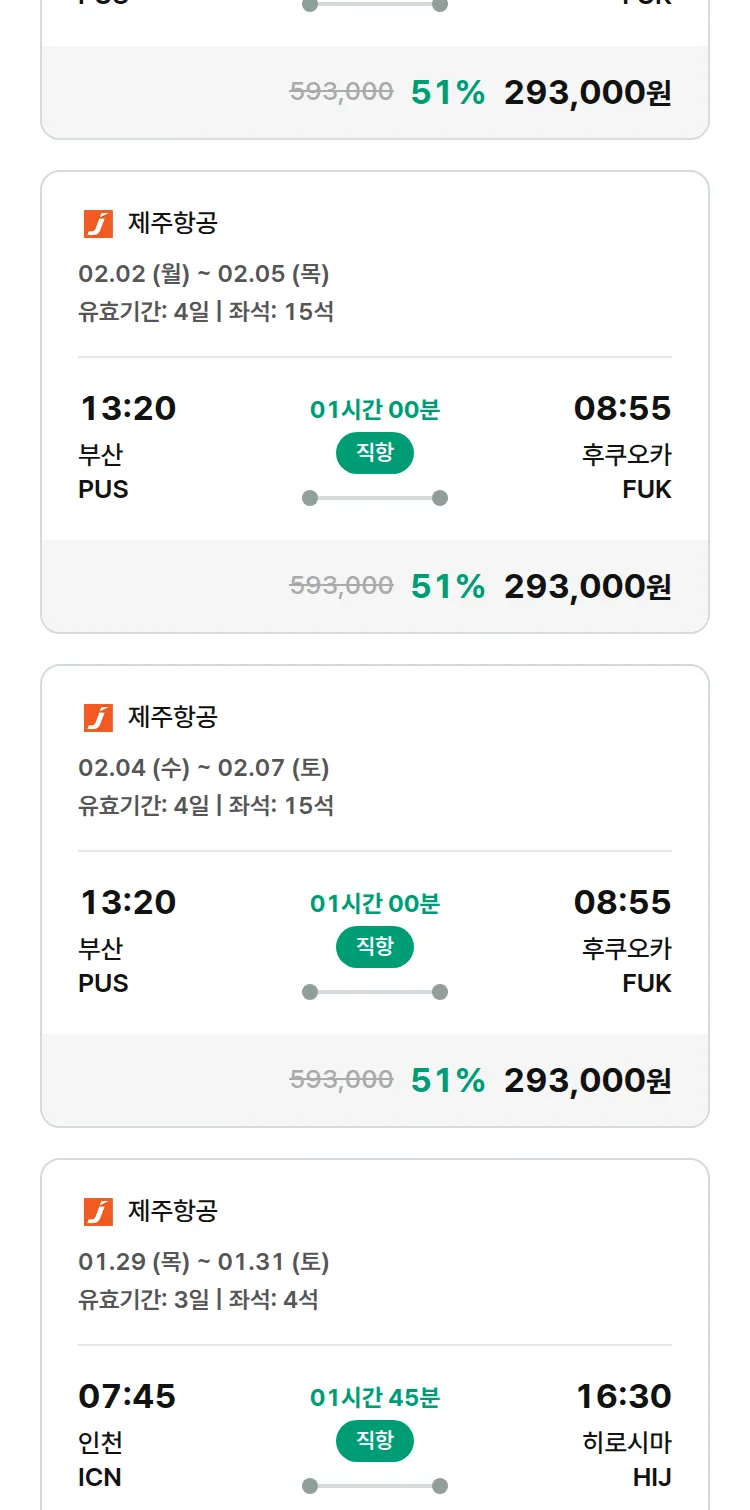The image size is (750, 1510).
Task: Tap the 01시간 45분 flight duration
Action: [375, 1397]
